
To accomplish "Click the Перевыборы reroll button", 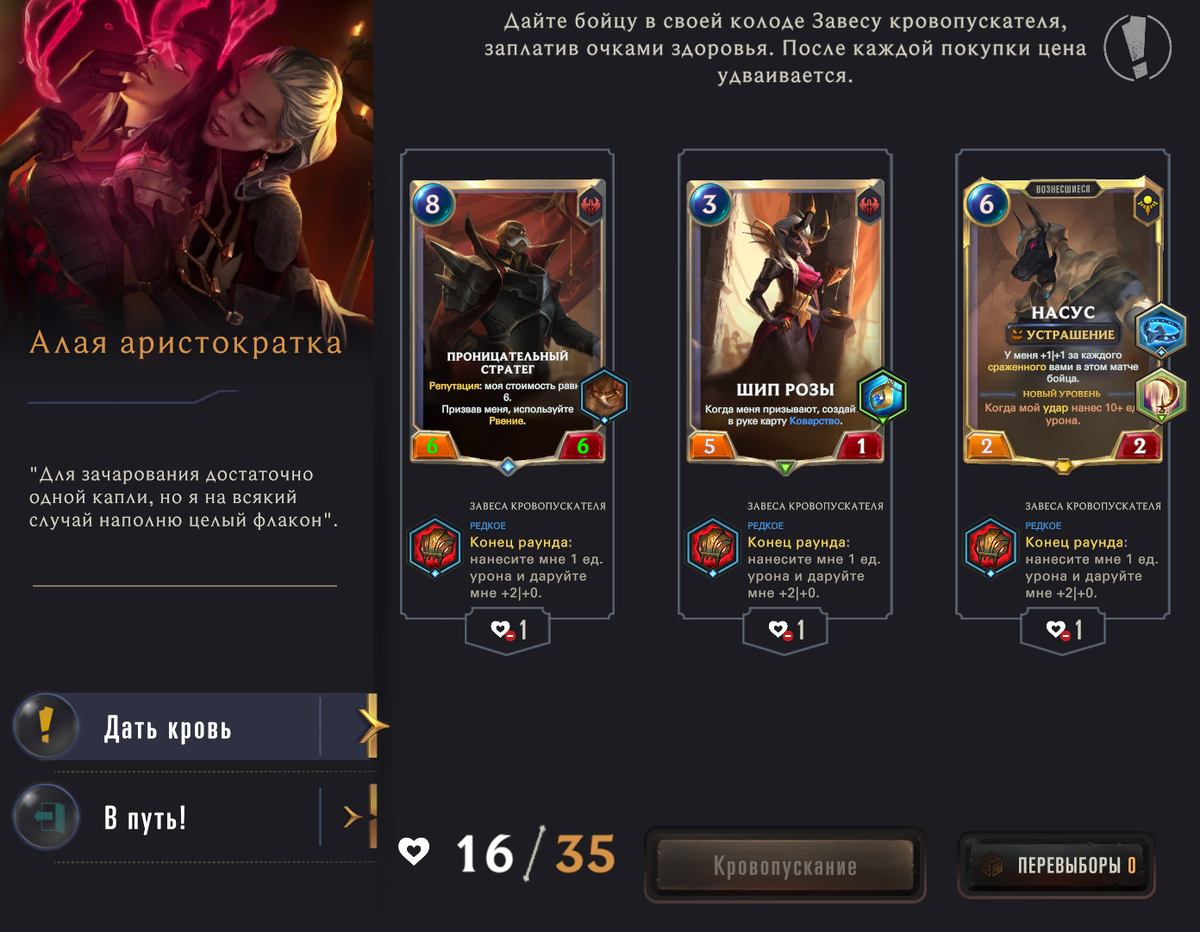I will click(x=1056, y=866).
